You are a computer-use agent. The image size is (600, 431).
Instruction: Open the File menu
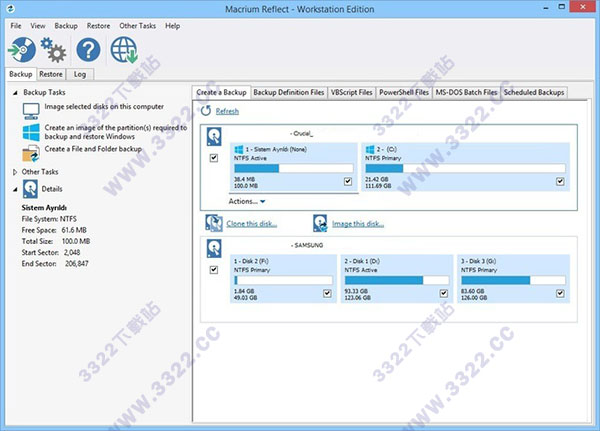click(16, 26)
